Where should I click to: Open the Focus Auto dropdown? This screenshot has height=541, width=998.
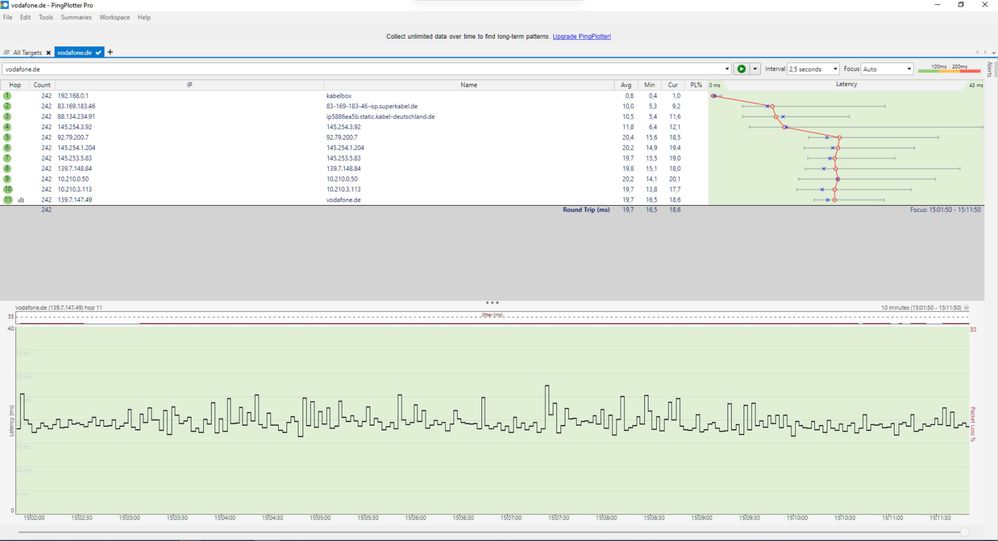point(887,69)
